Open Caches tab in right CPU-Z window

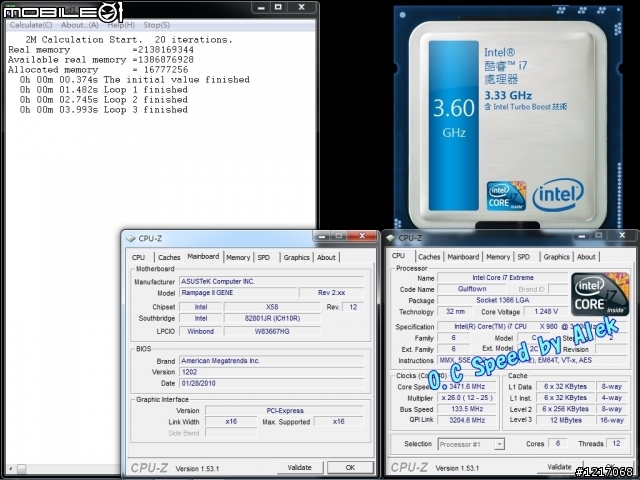(429, 257)
